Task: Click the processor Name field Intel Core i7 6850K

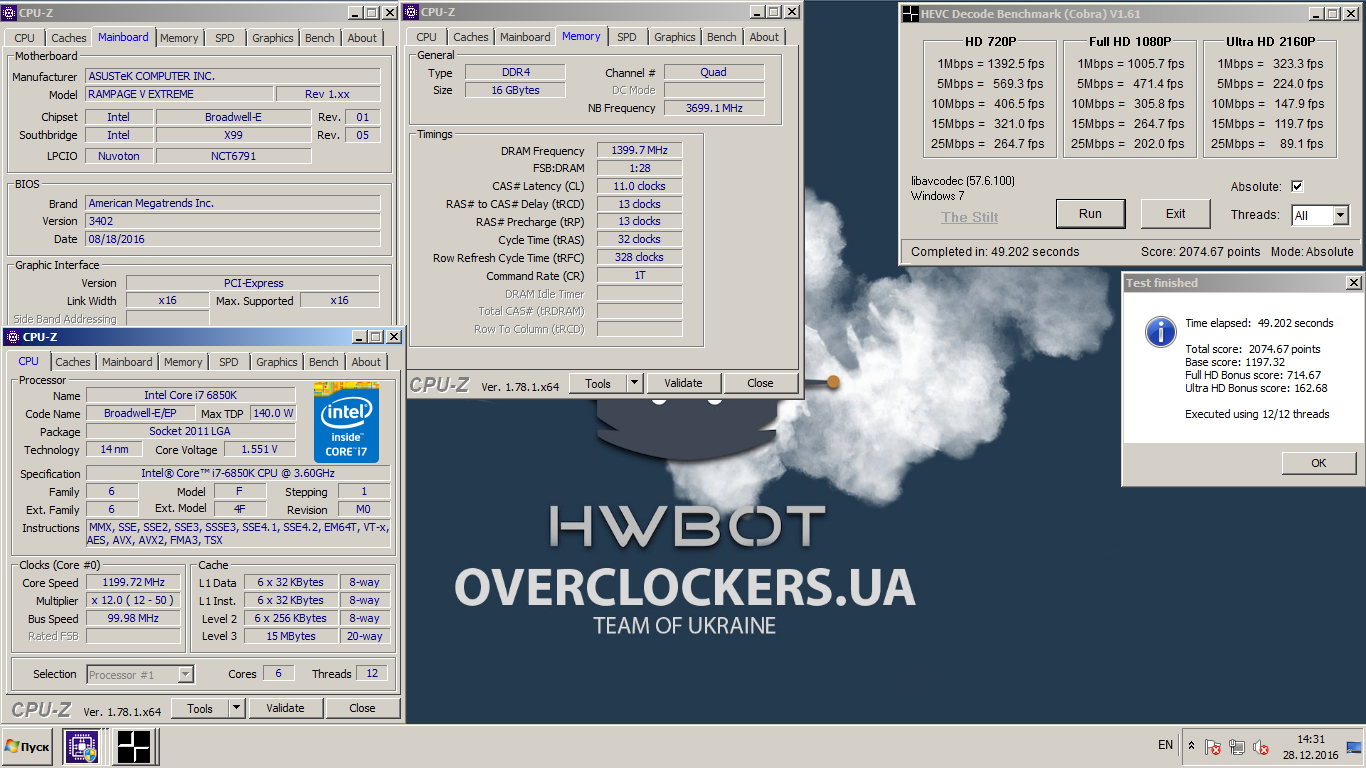Action: point(190,395)
